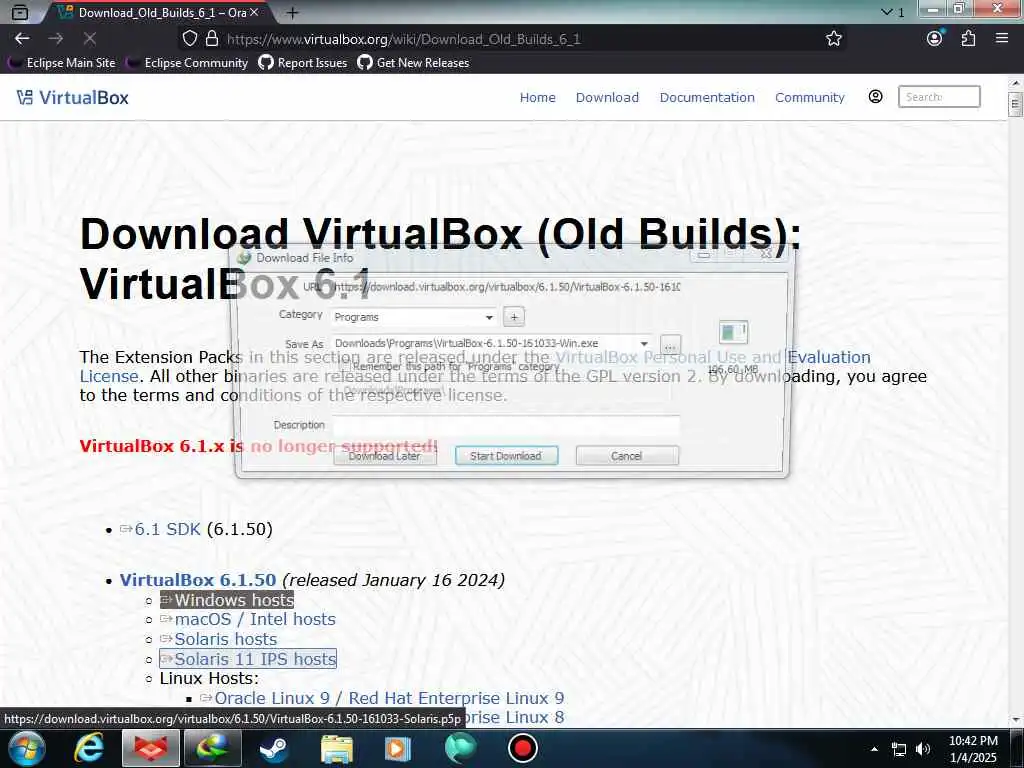Focus the site Search field
The image size is (1024, 768).
click(938, 97)
